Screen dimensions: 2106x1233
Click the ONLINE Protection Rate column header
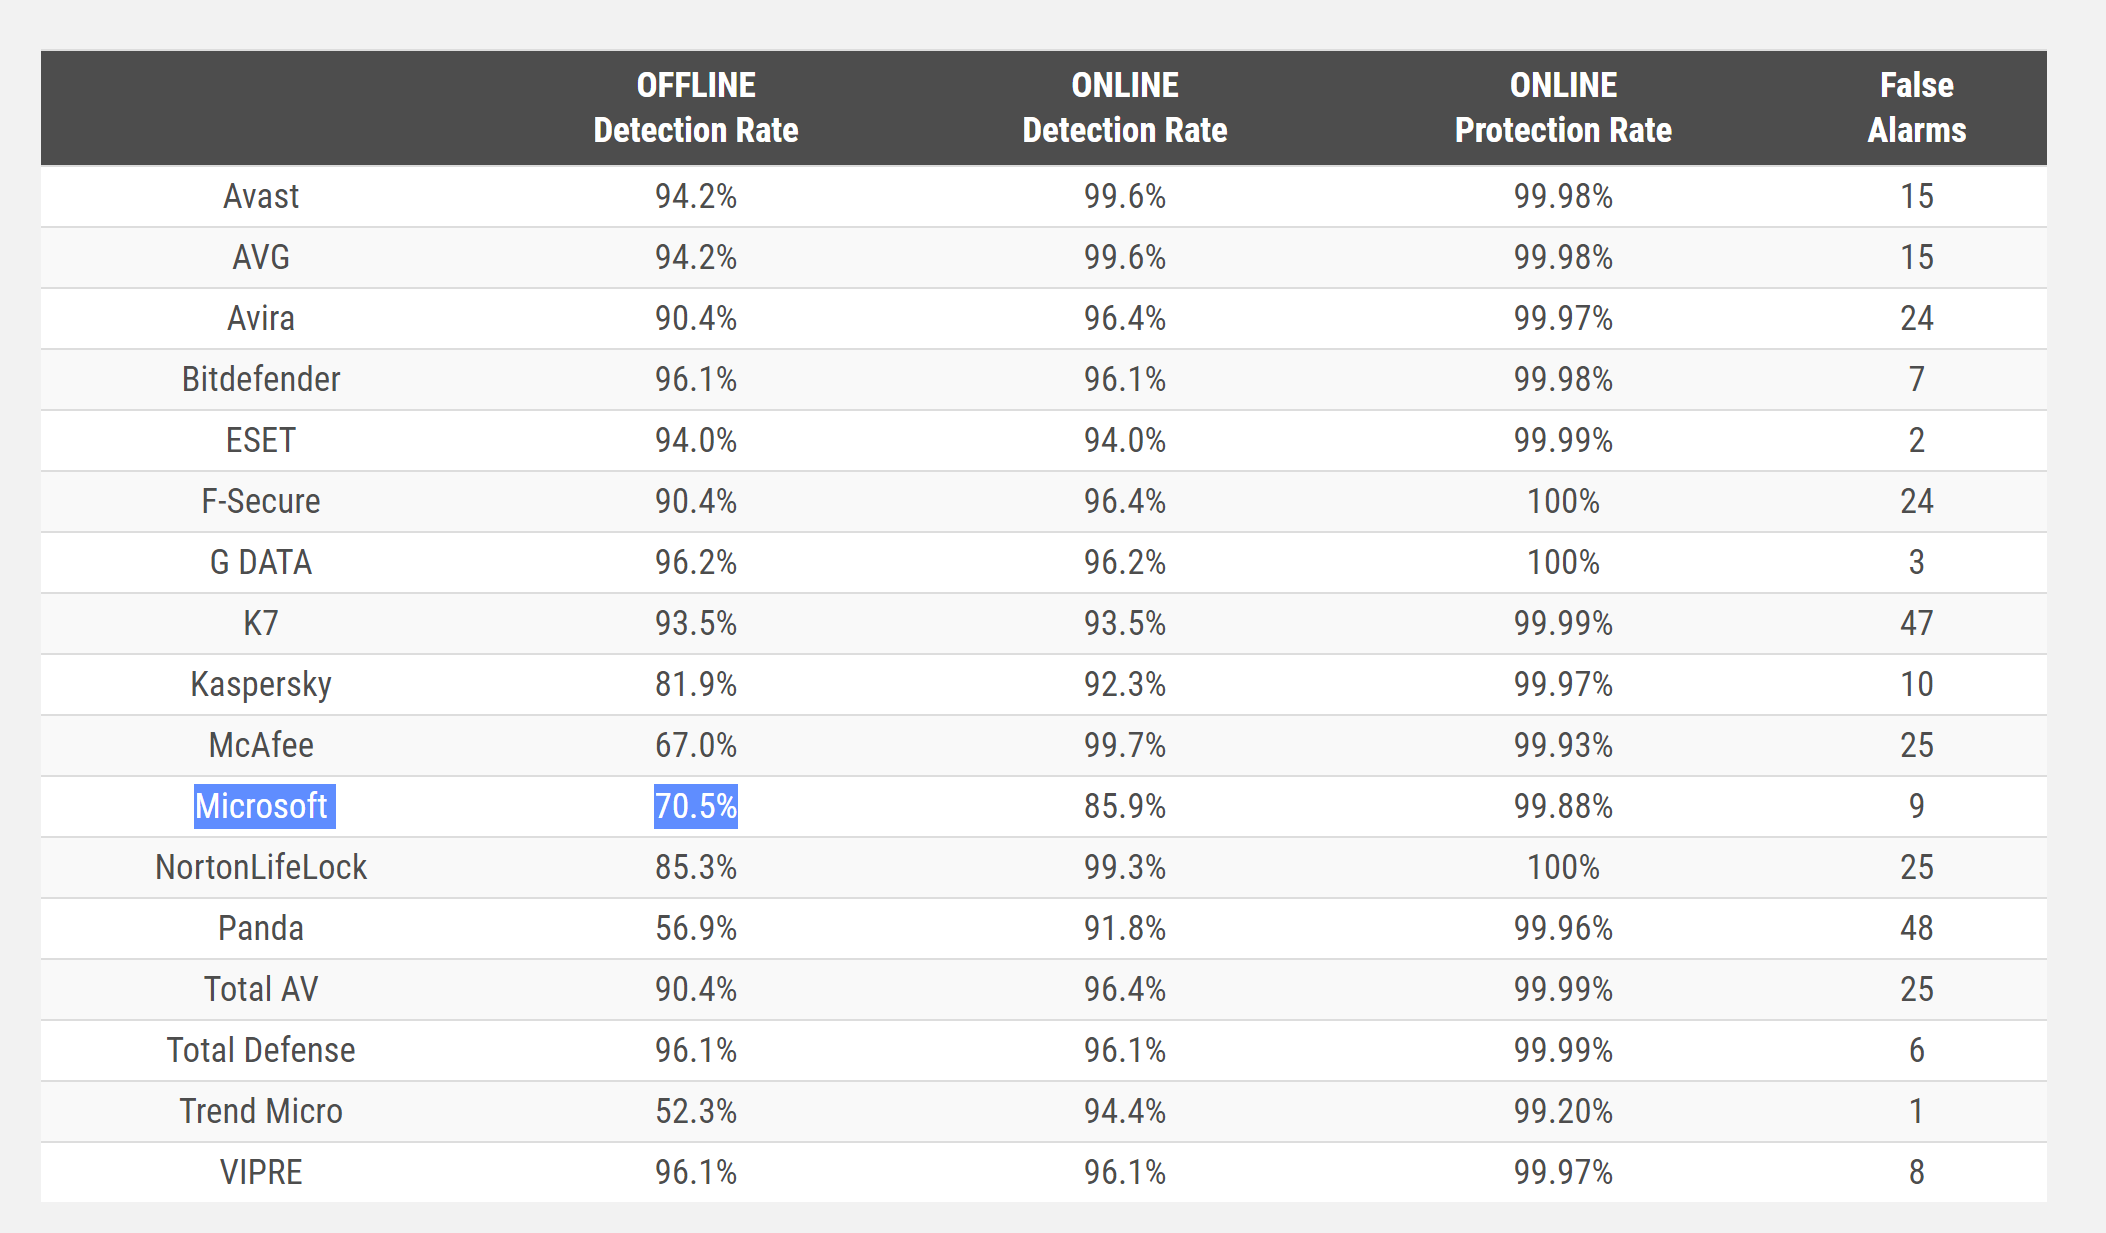click(1562, 108)
